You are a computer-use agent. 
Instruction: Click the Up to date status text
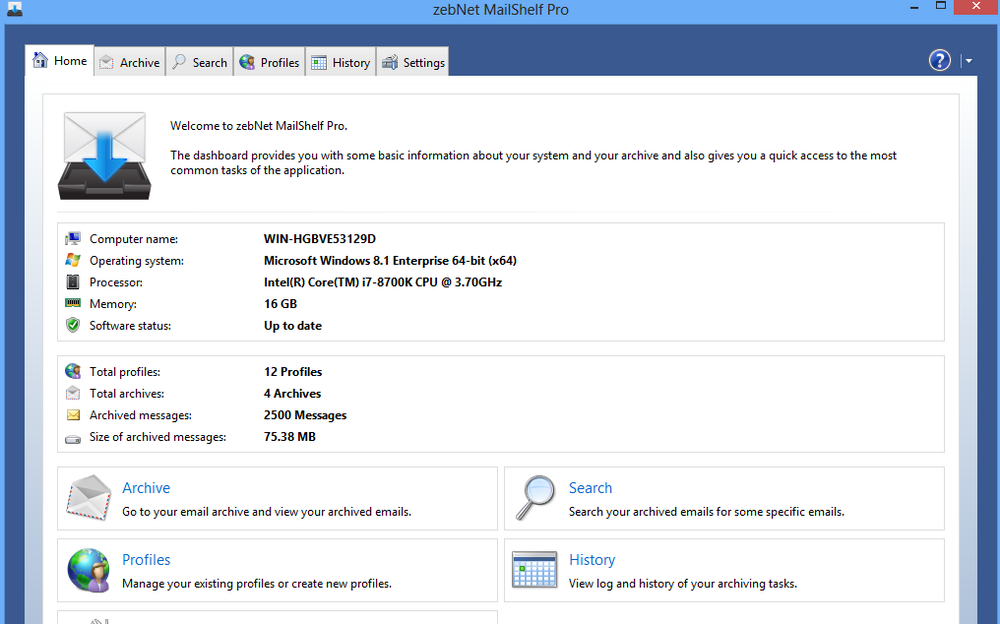[x=293, y=325]
